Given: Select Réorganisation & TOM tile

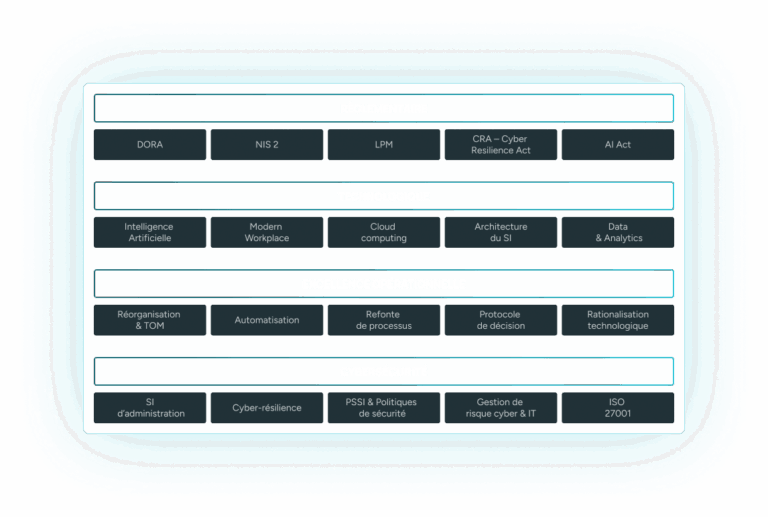Looking at the screenshot, I should pyautogui.click(x=150, y=320).
